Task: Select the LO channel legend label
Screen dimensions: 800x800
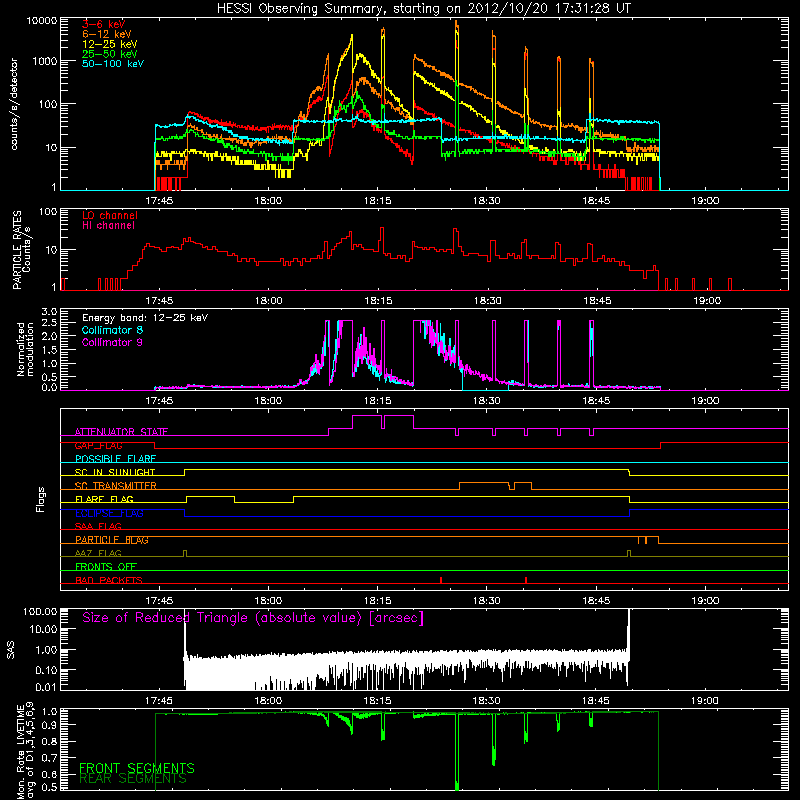Action: (110, 215)
